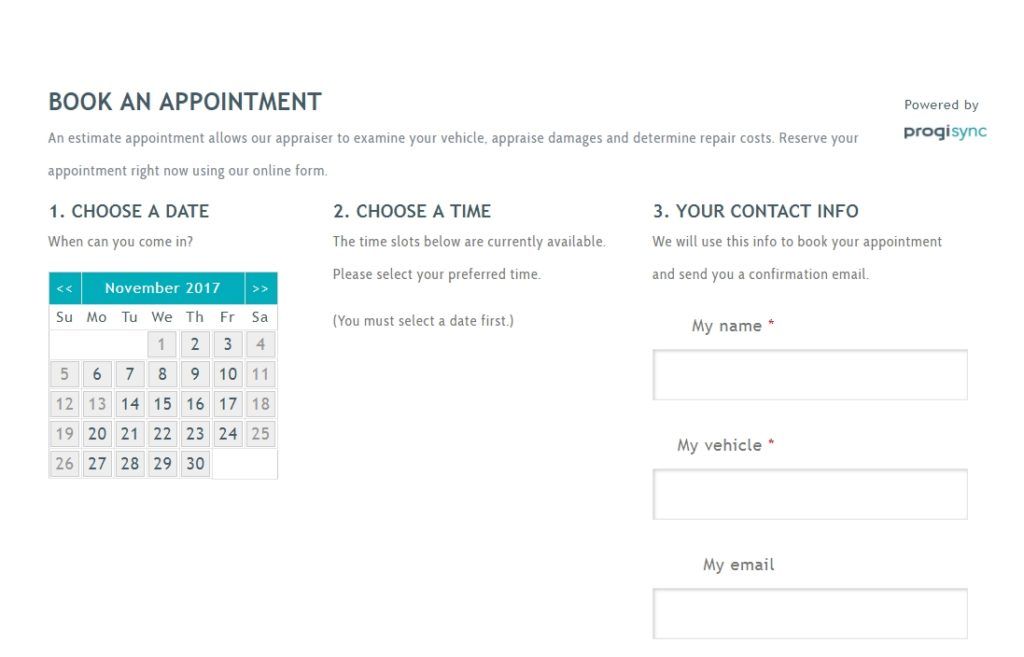Choose November 27 in the calendar
This screenshot has height=657, width=1024.
97,464
